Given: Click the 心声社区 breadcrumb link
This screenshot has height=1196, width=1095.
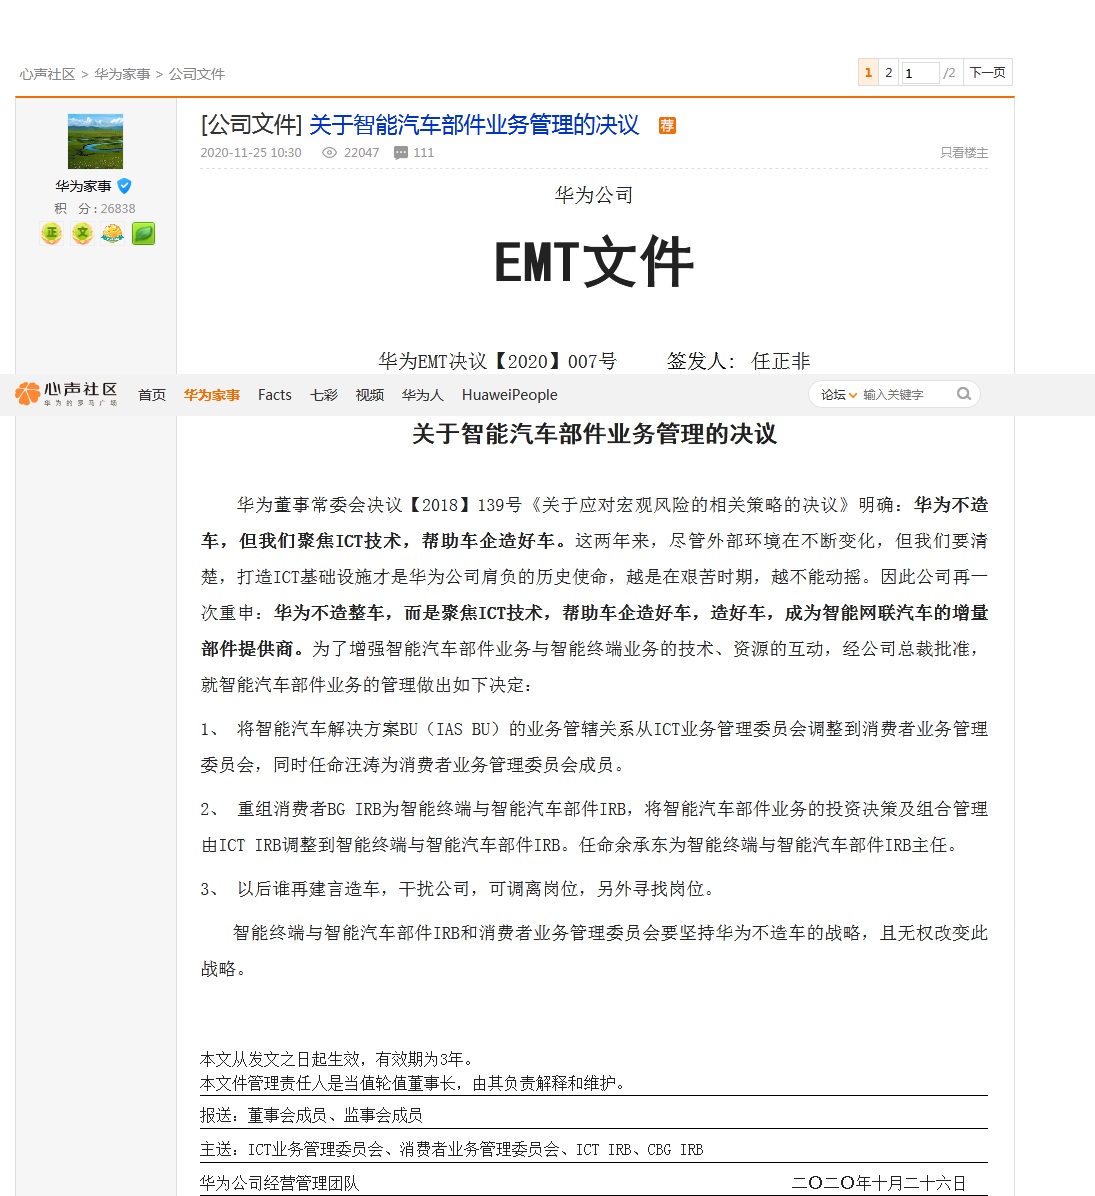Looking at the screenshot, I should pyautogui.click(x=47, y=74).
